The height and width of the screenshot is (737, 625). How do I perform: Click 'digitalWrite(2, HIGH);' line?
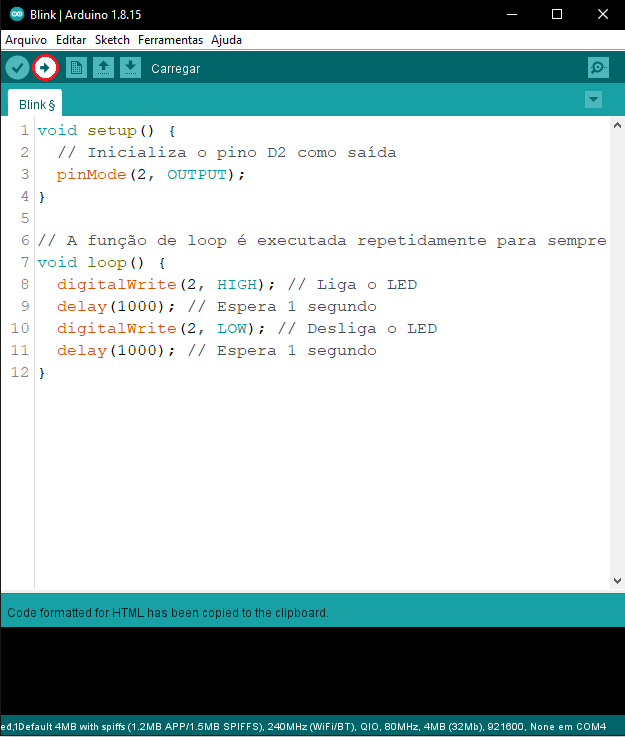click(x=166, y=285)
